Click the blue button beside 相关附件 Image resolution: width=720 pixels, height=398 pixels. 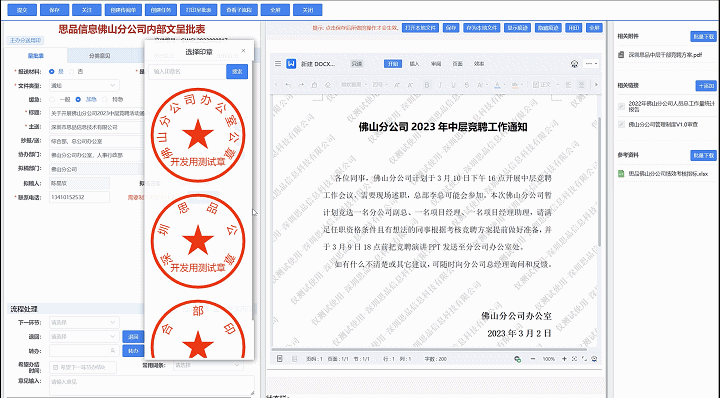click(x=703, y=37)
